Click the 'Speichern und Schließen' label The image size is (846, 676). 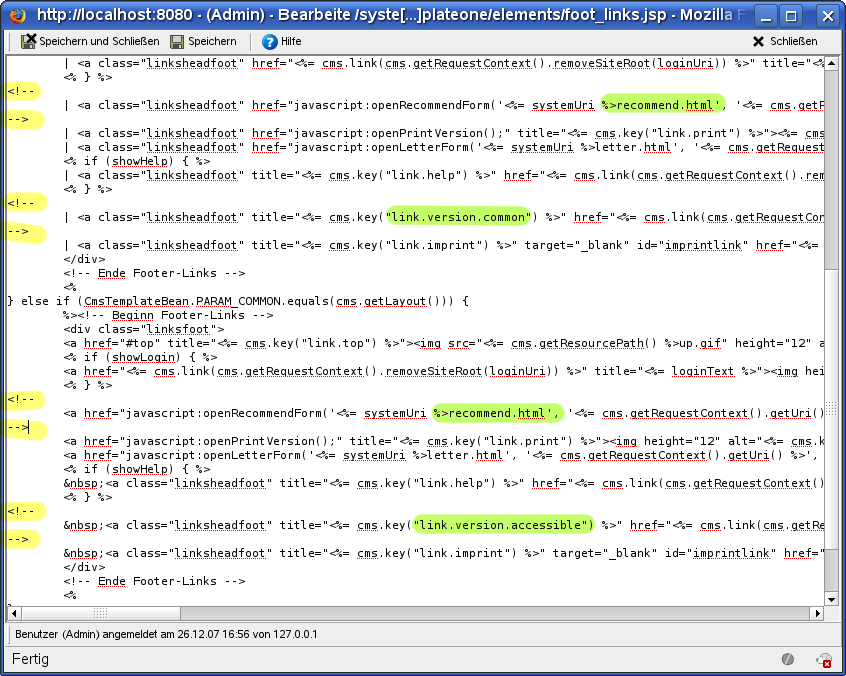click(99, 42)
